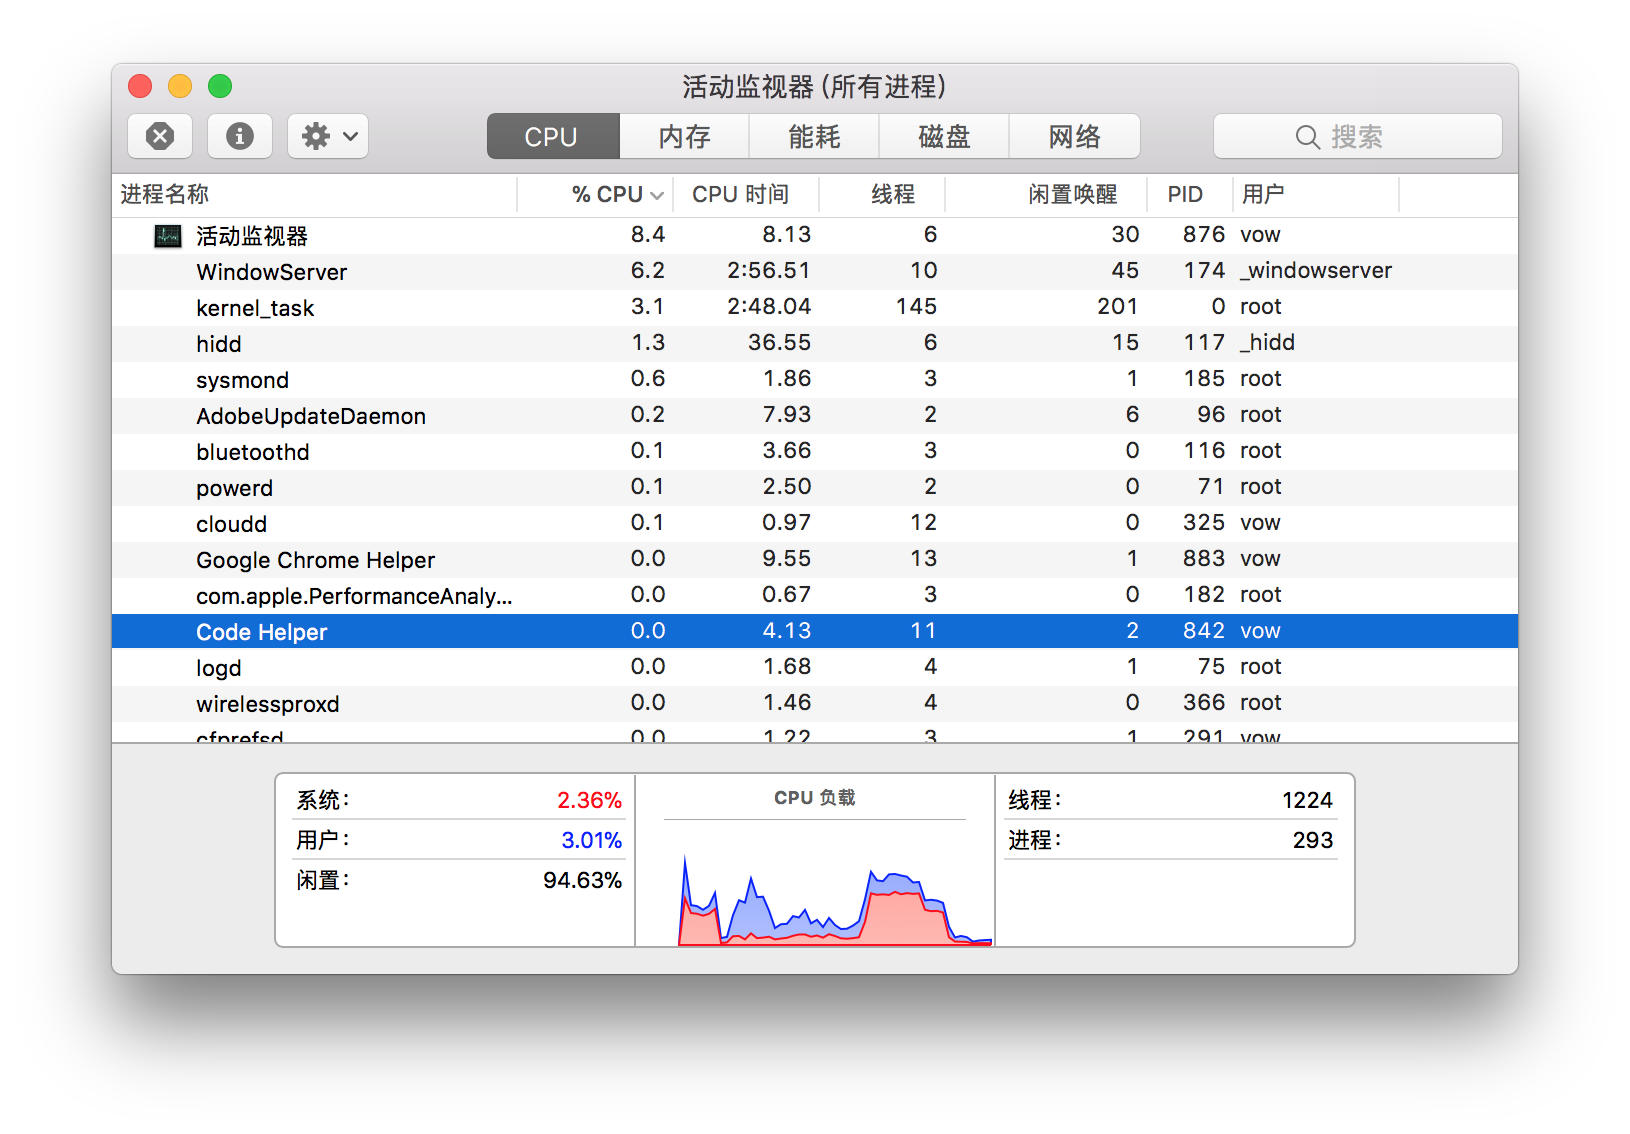Sort by CPU 时间 column header
This screenshot has width=1630, height=1134.
pos(746,194)
